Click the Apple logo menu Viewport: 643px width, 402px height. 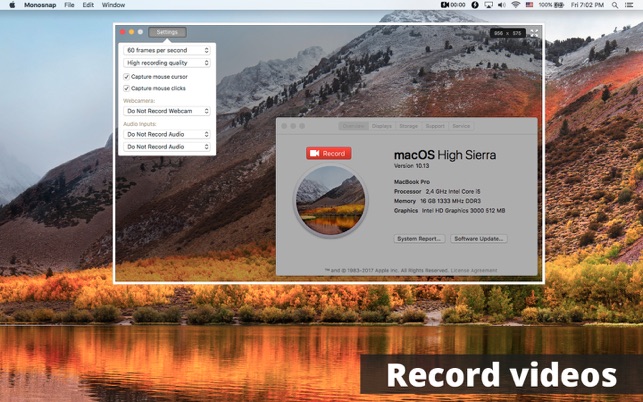(x=12, y=5)
